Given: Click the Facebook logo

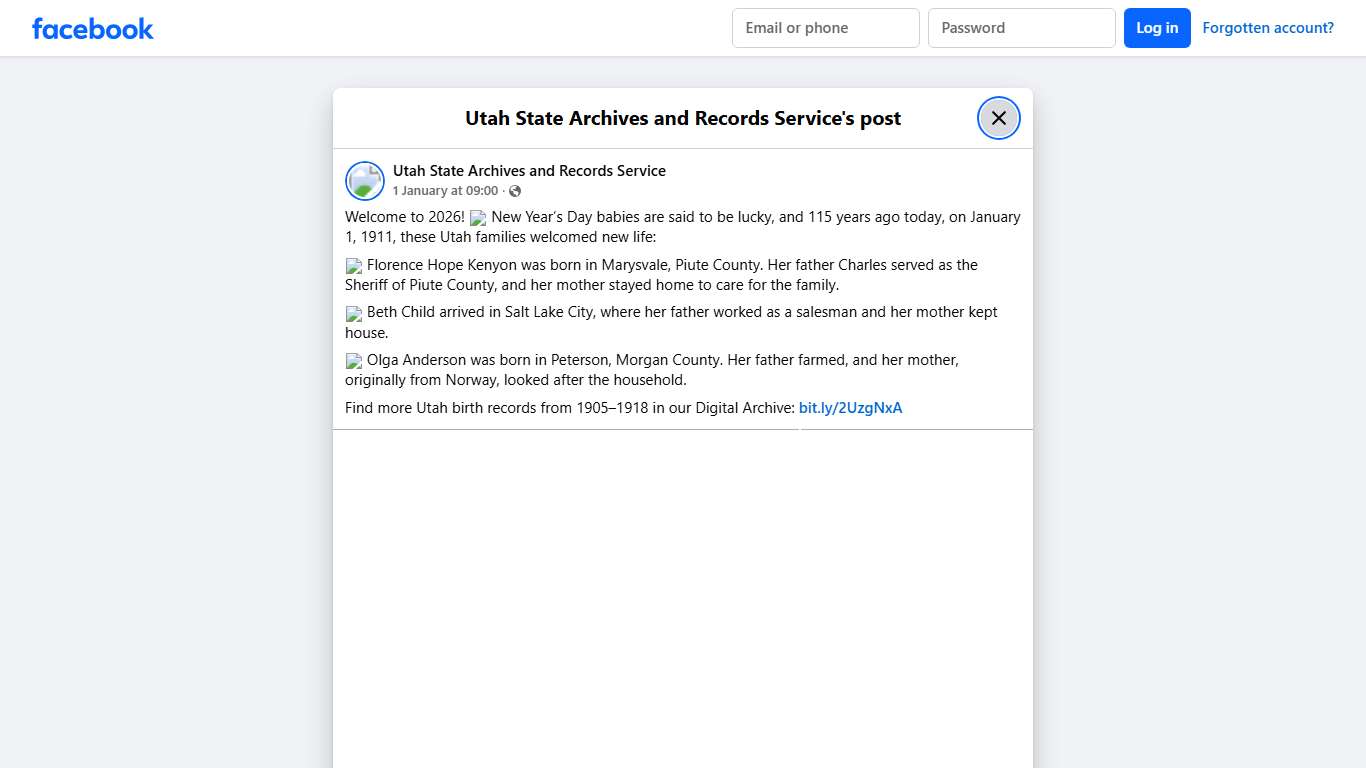Looking at the screenshot, I should tap(93, 29).
